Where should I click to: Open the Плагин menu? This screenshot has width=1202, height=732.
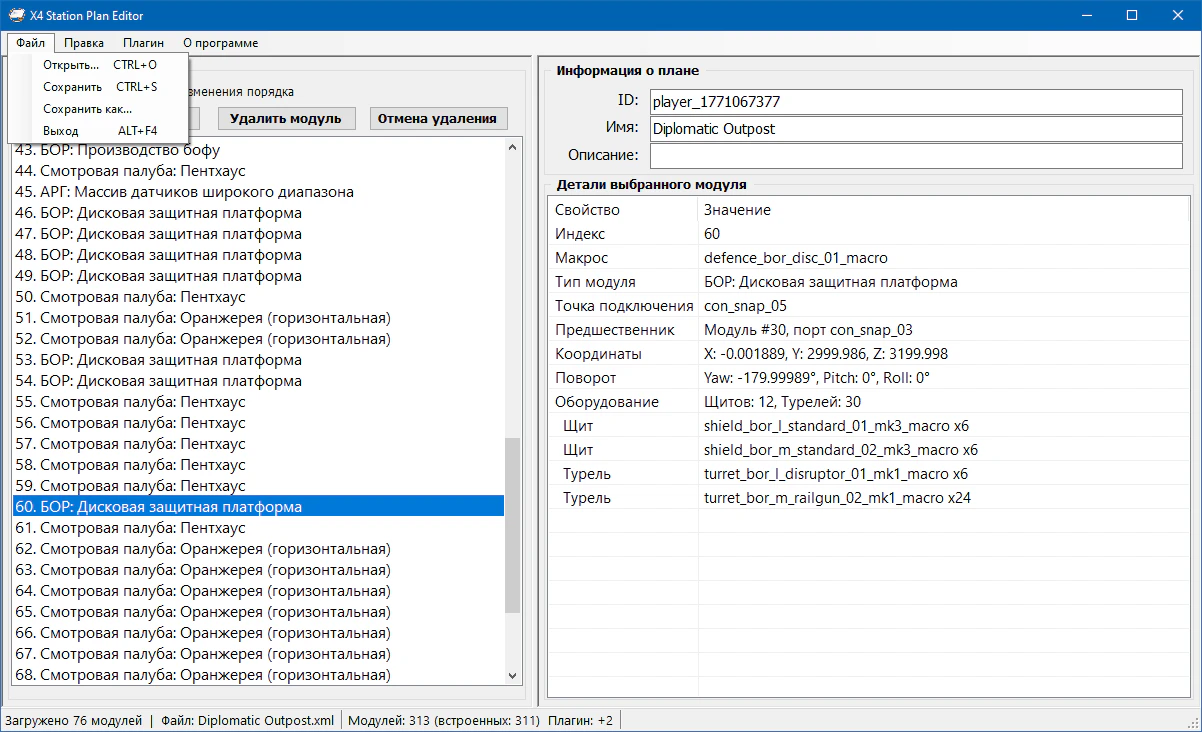tap(143, 43)
